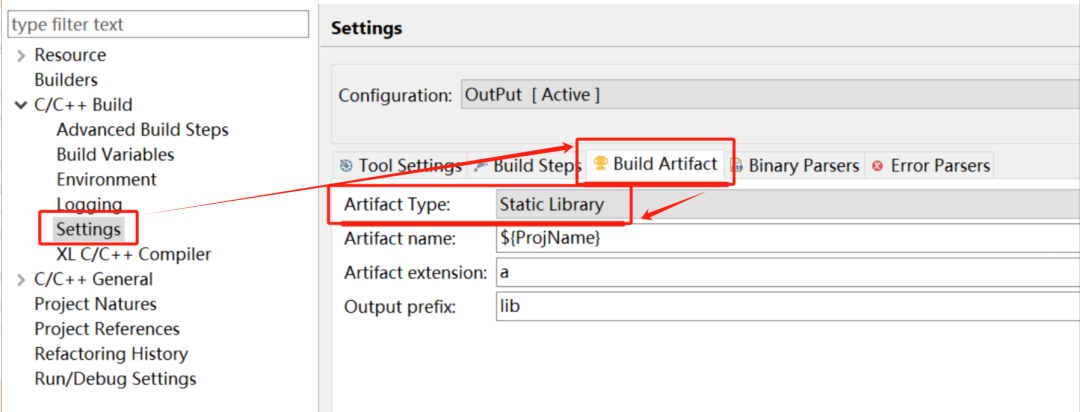The height and width of the screenshot is (412, 1080).
Task: Click the Error Parsers red icon
Action: point(877,166)
